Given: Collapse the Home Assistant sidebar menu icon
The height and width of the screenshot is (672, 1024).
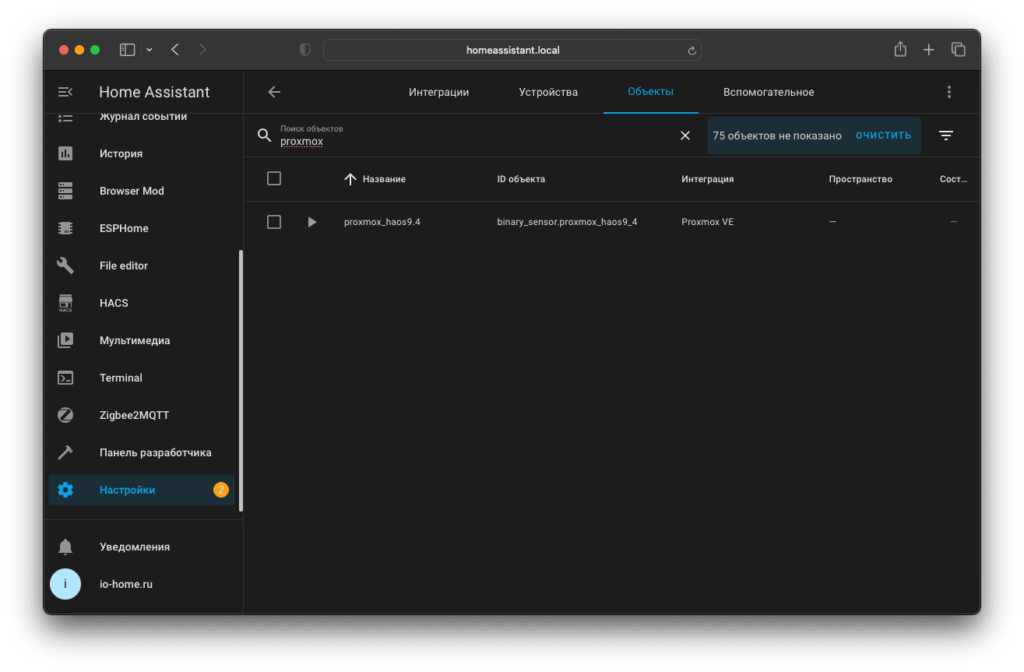Looking at the screenshot, I should point(65,92).
